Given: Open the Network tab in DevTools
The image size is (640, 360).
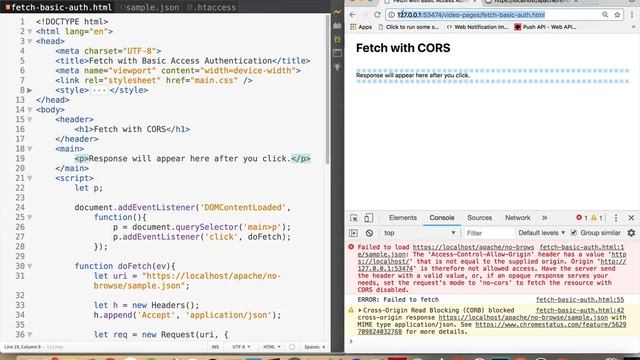Looking at the screenshot, I should pos(518,218).
